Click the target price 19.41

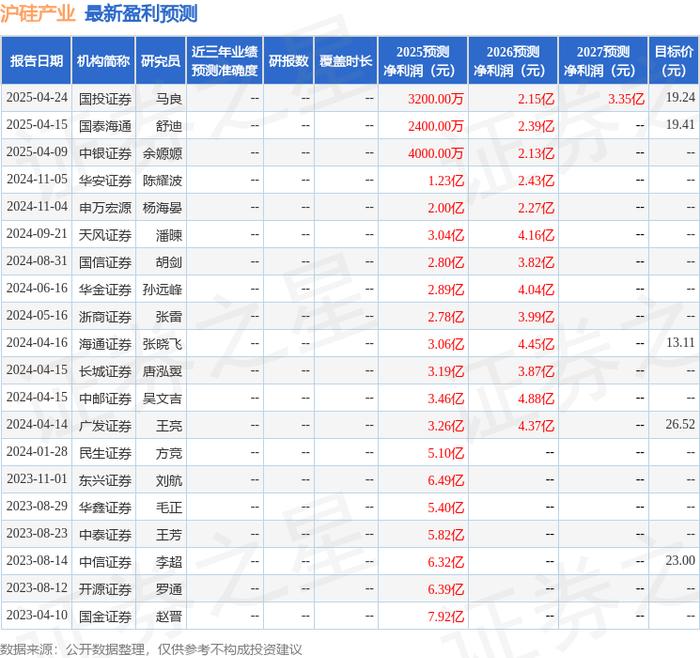pos(680,125)
